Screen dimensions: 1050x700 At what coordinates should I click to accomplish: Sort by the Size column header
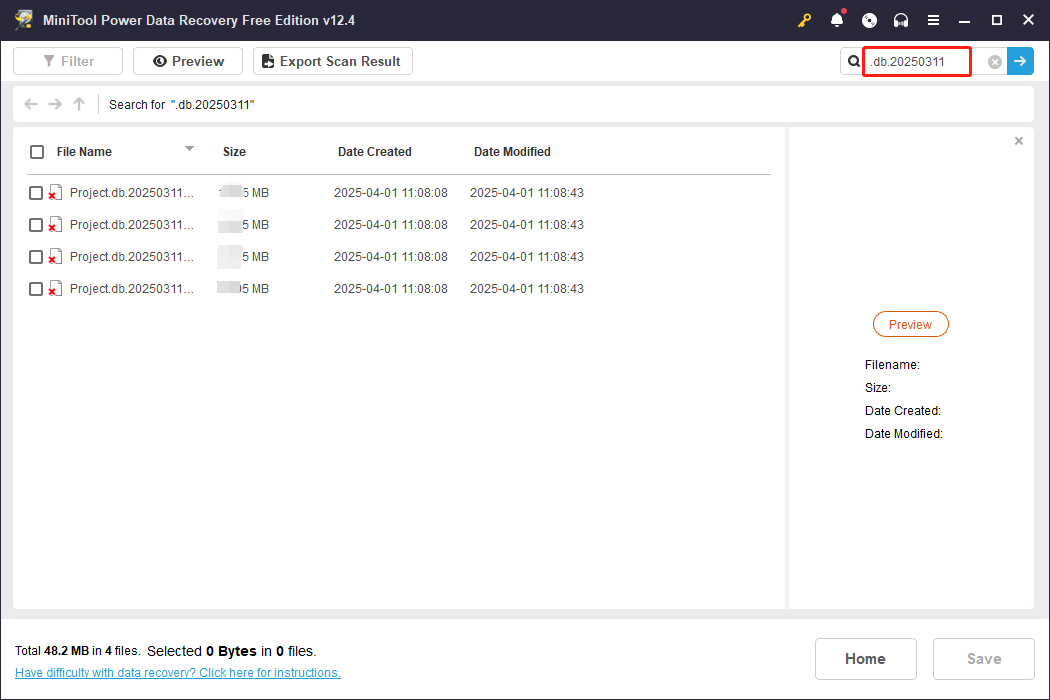click(234, 152)
